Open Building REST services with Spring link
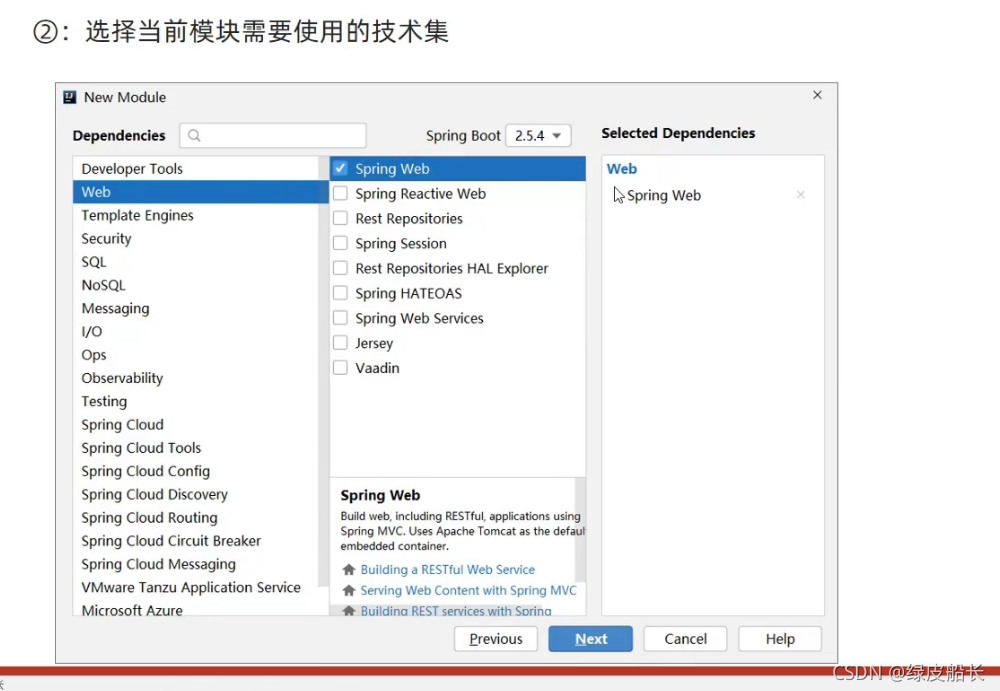The image size is (1000, 691). point(456,611)
